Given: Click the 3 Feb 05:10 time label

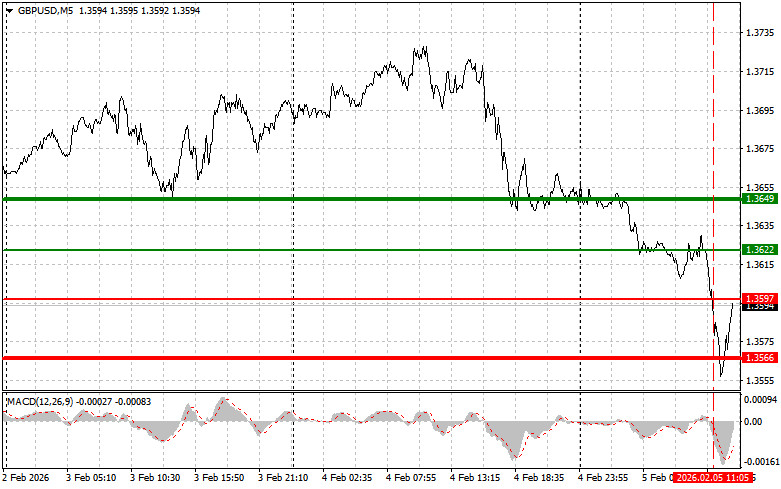Looking at the screenshot, I should [91, 478].
